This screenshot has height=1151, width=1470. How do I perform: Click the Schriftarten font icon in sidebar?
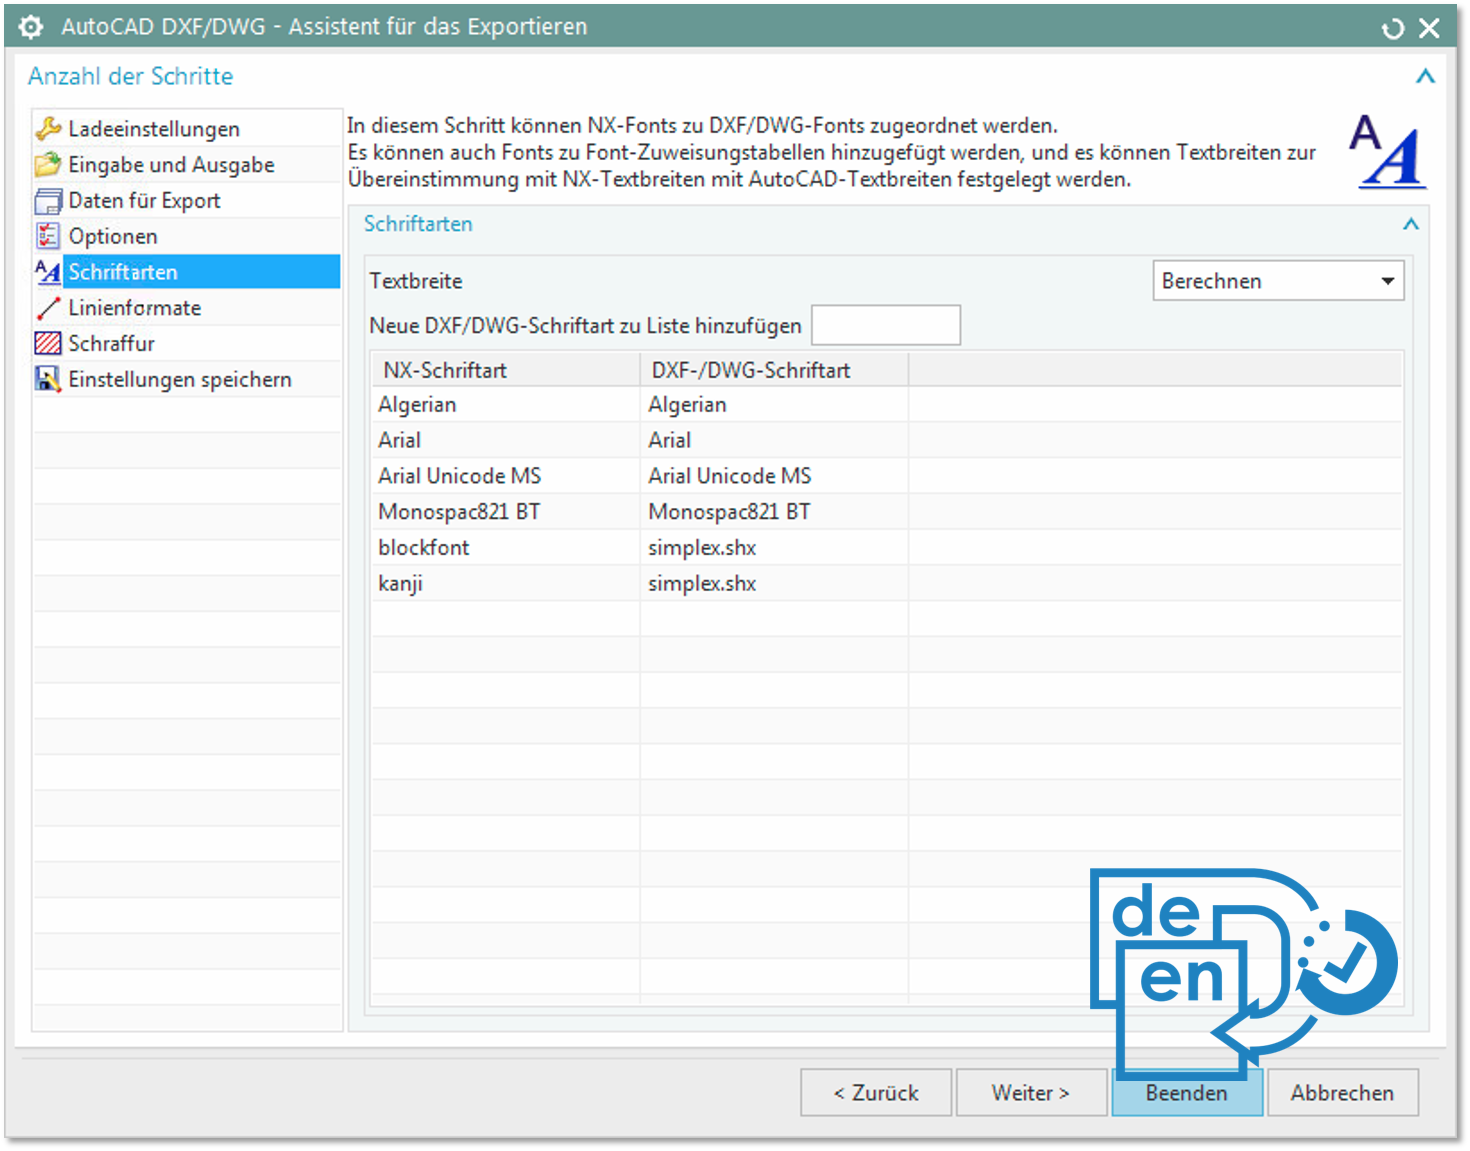click(48, 272)
